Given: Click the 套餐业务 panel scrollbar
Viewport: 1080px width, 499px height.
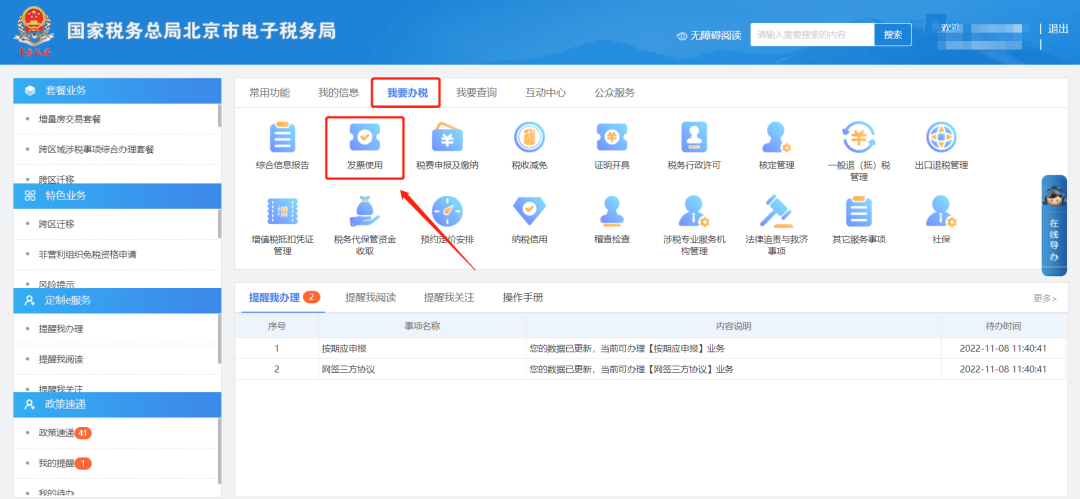Looking at the screenshot, I should point(220,115).
